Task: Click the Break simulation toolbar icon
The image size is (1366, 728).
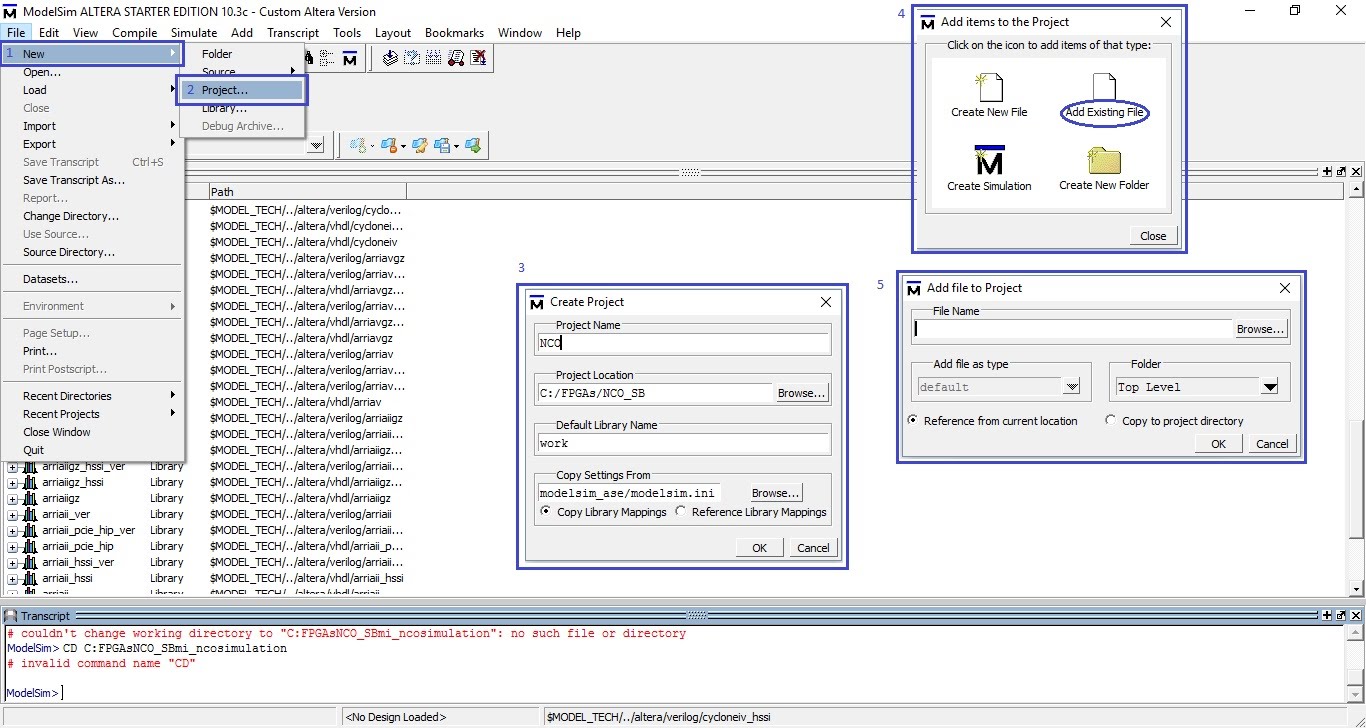Action: (x=456, y=58)
